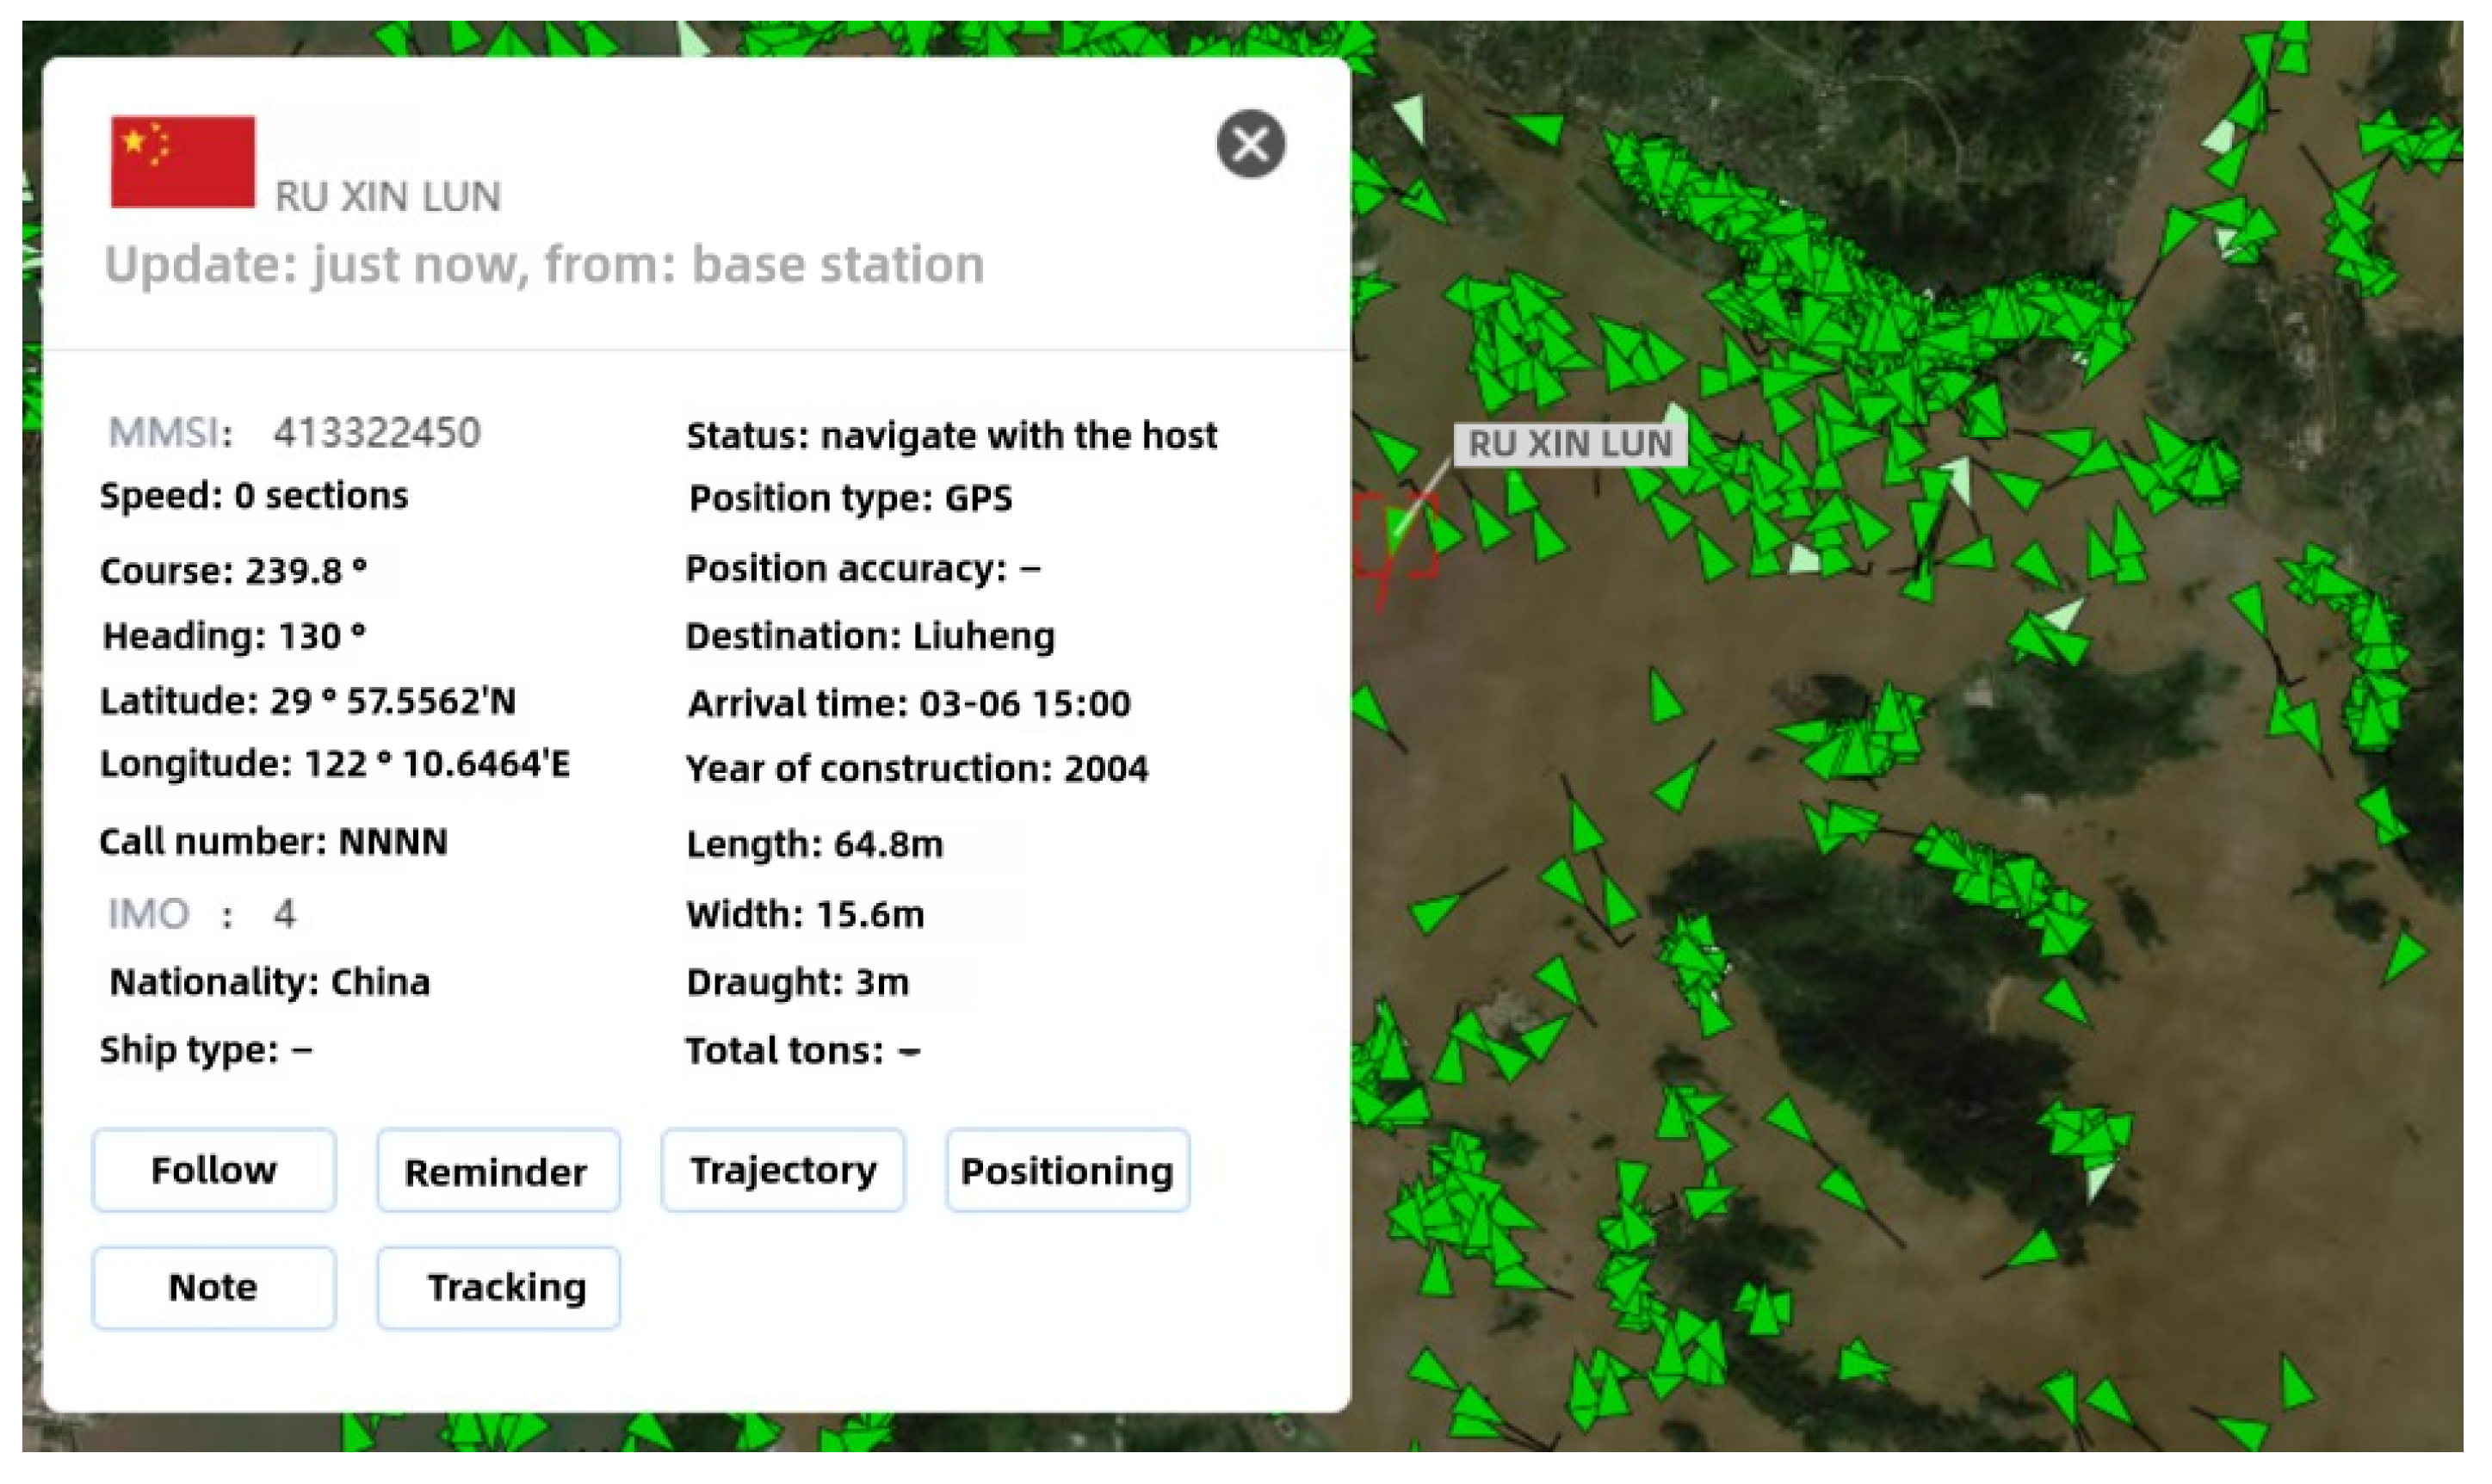Click the Positioning button
The width and height of the screenshot is (2492, 1484).
(x=1067, y=1170)
